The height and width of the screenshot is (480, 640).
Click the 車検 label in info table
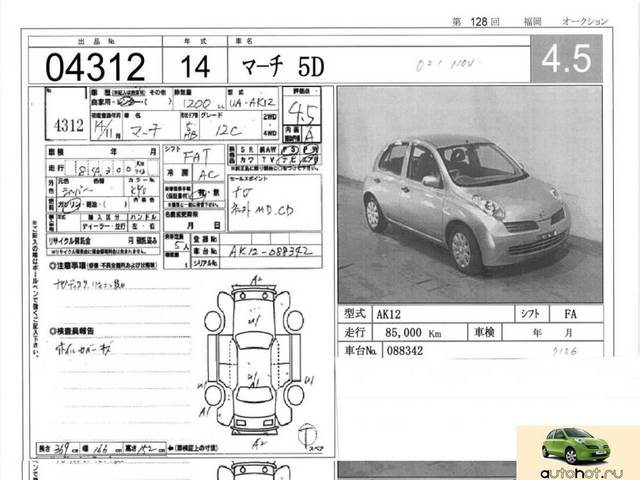point(484,332)
